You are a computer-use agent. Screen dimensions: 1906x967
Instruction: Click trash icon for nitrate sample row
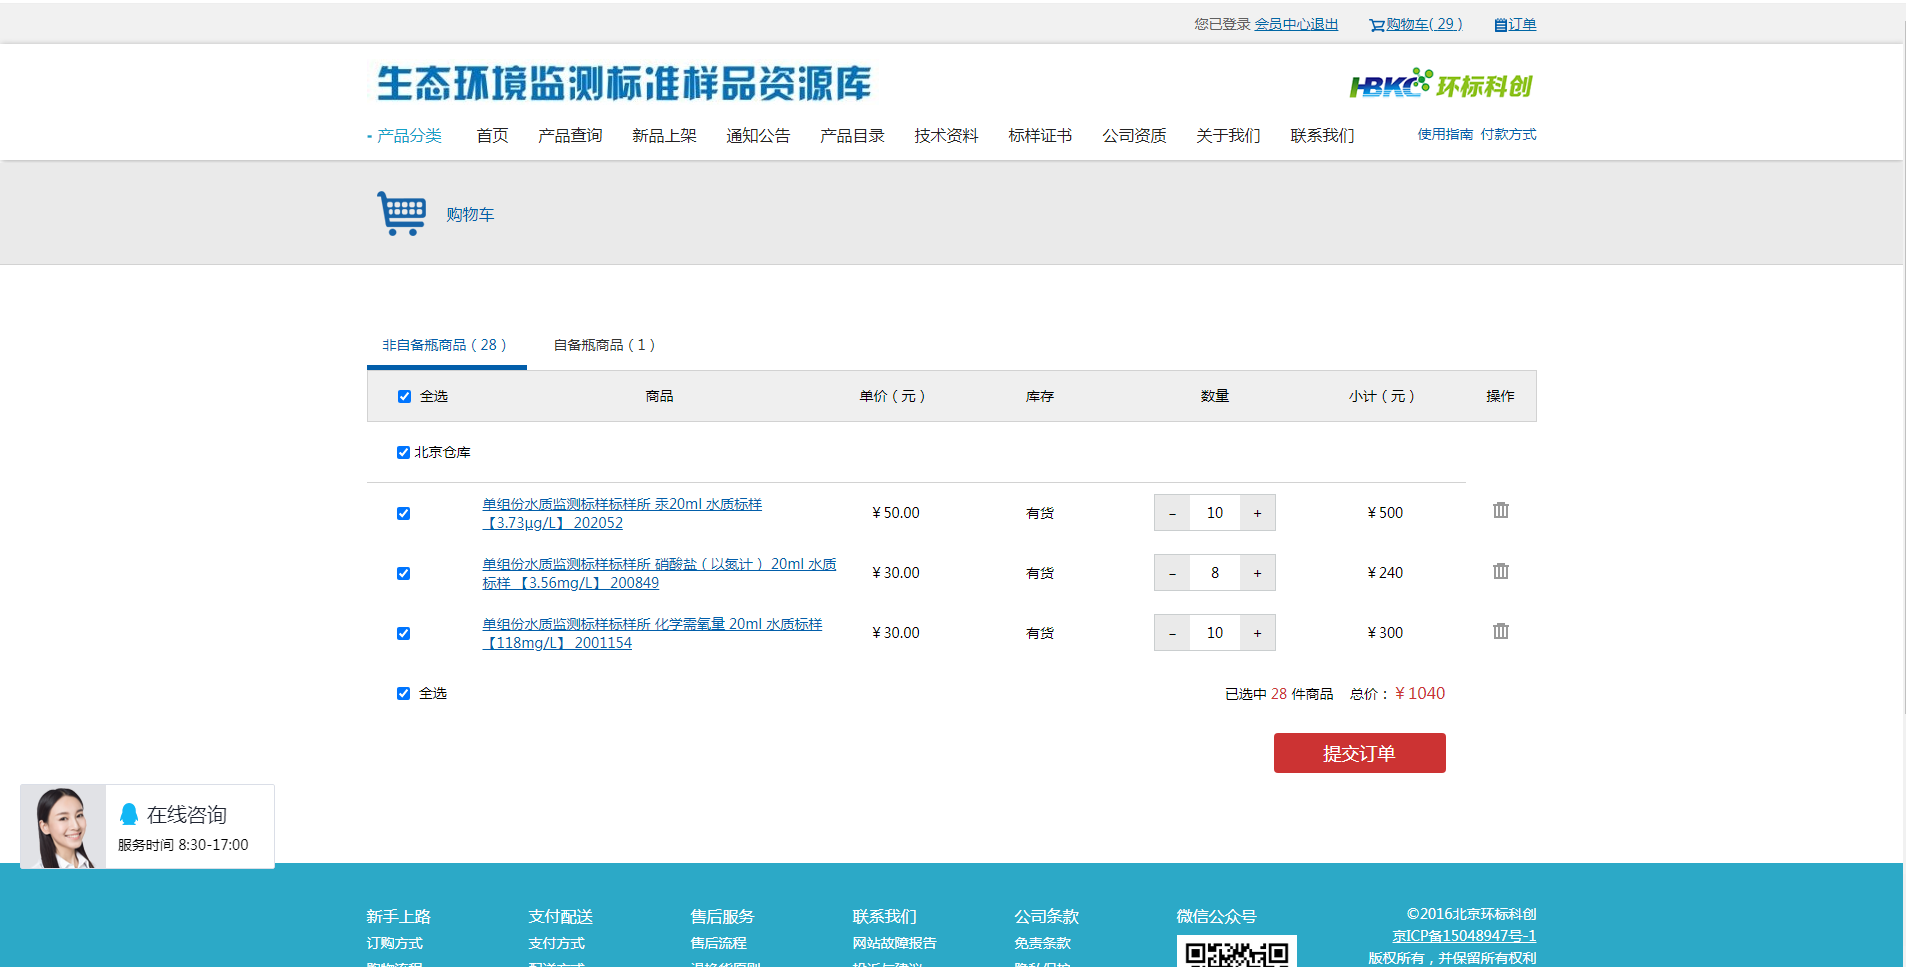1500,572
